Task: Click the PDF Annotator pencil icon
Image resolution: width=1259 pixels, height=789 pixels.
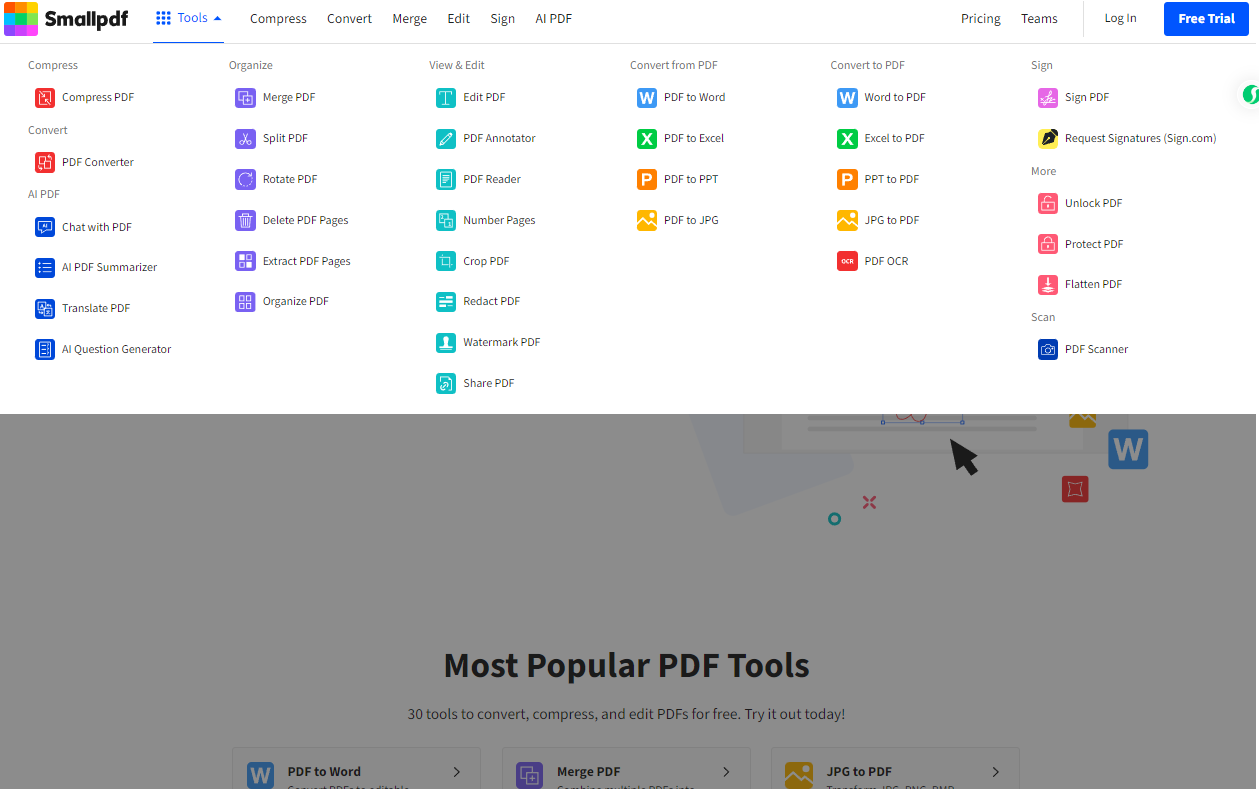Action: point(446,138)
